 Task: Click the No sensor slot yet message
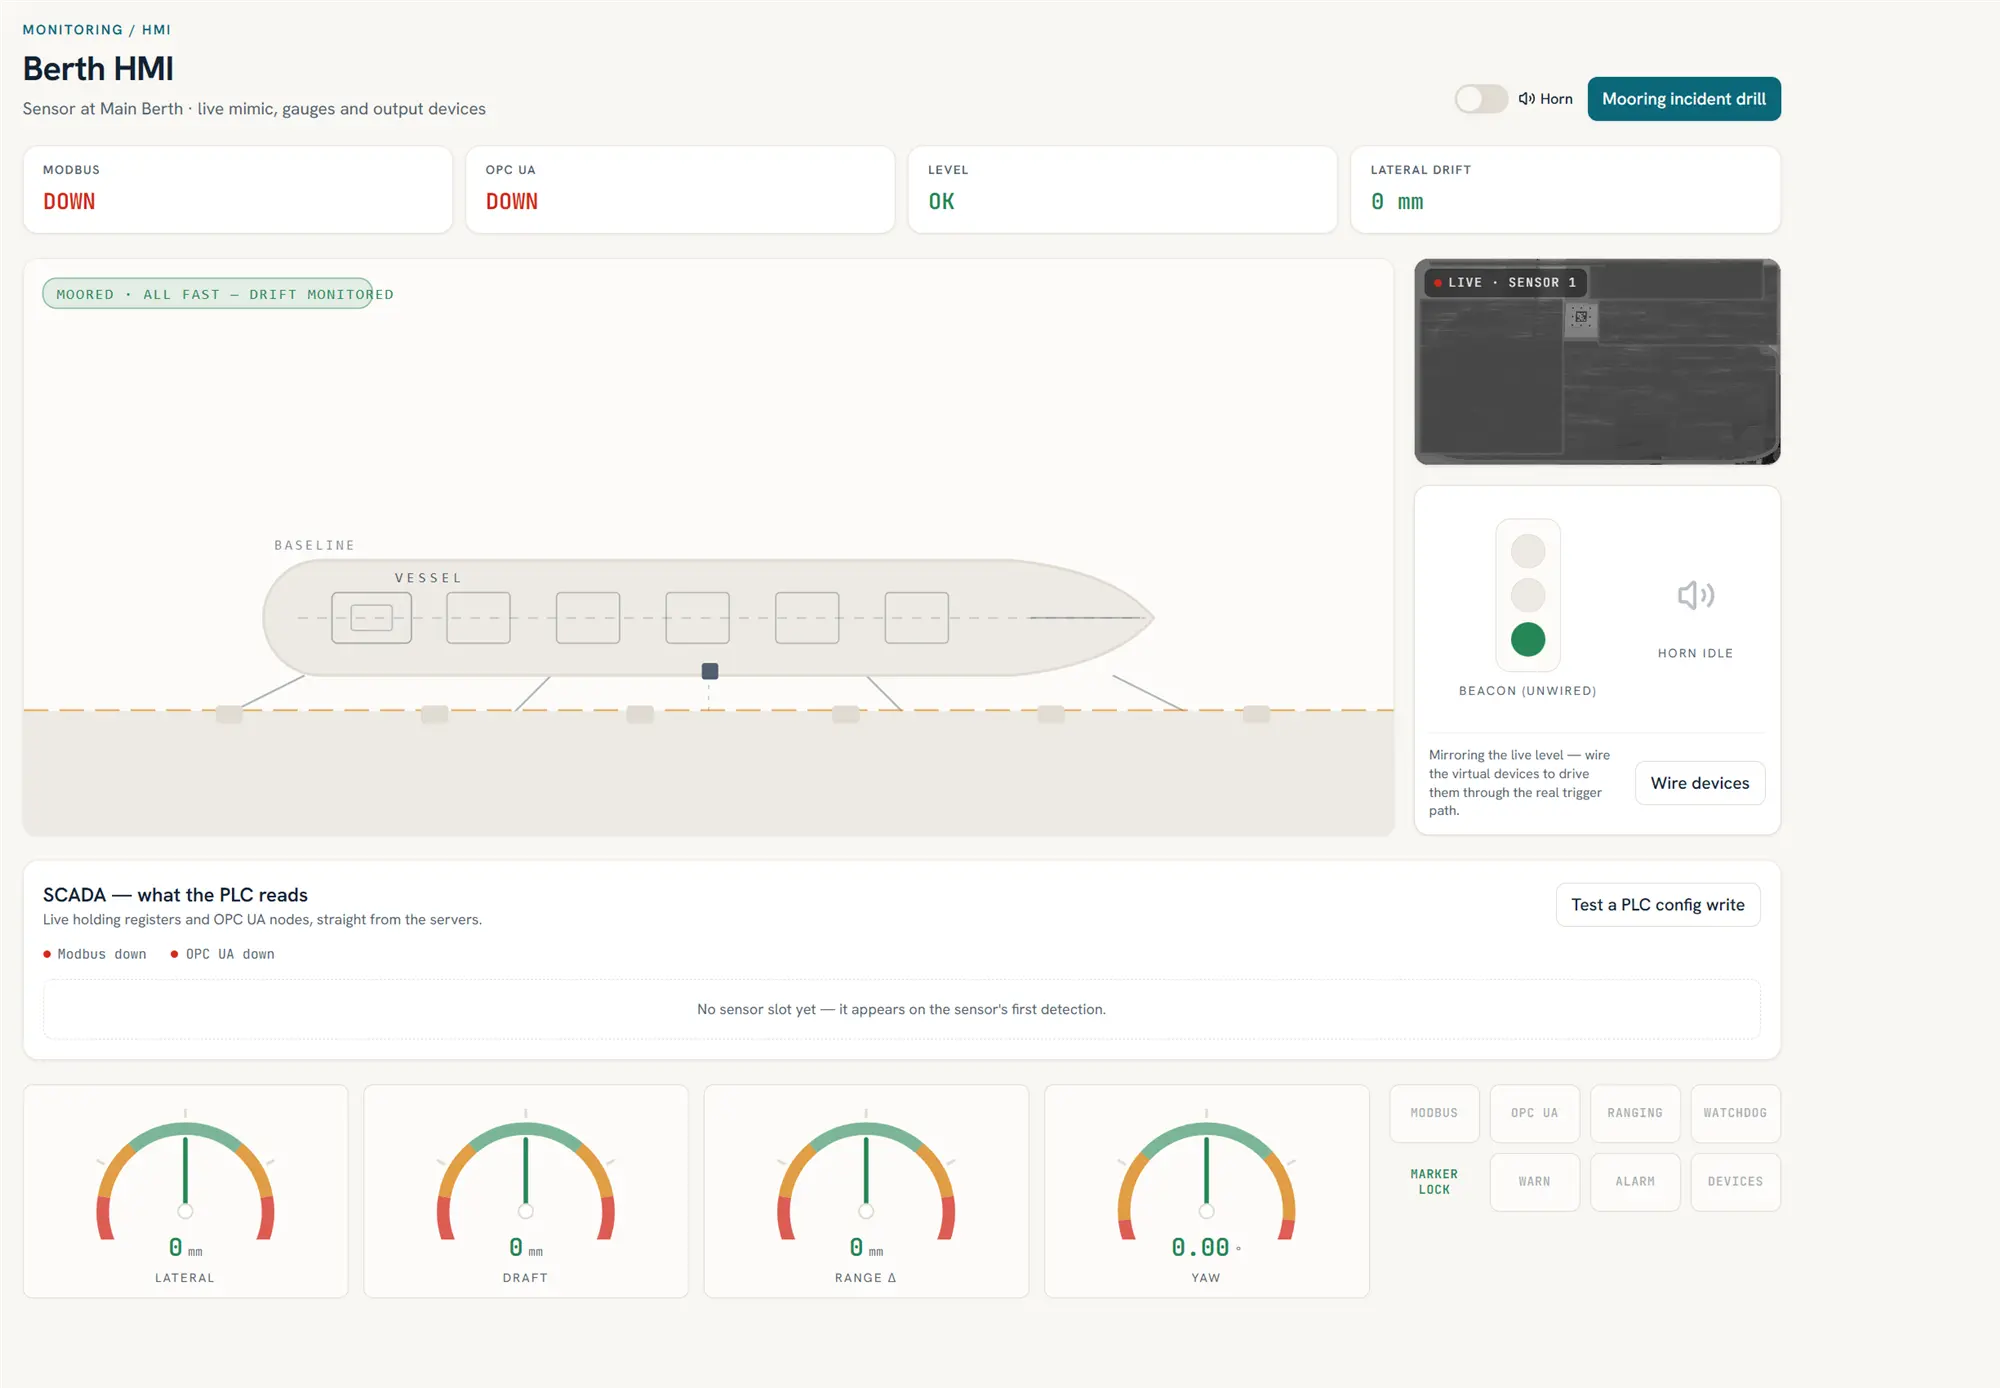click(x=901, y=1010)
